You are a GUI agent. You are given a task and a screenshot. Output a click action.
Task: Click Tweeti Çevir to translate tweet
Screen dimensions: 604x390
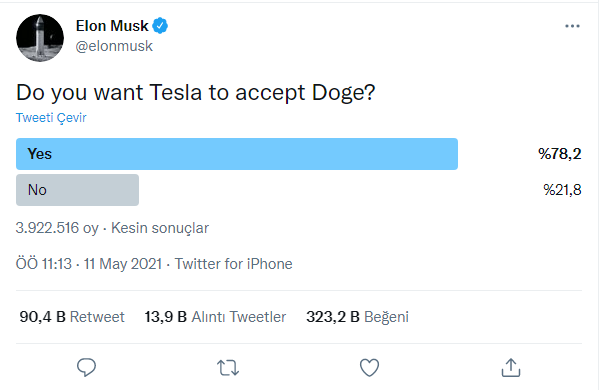pos(51,118)
